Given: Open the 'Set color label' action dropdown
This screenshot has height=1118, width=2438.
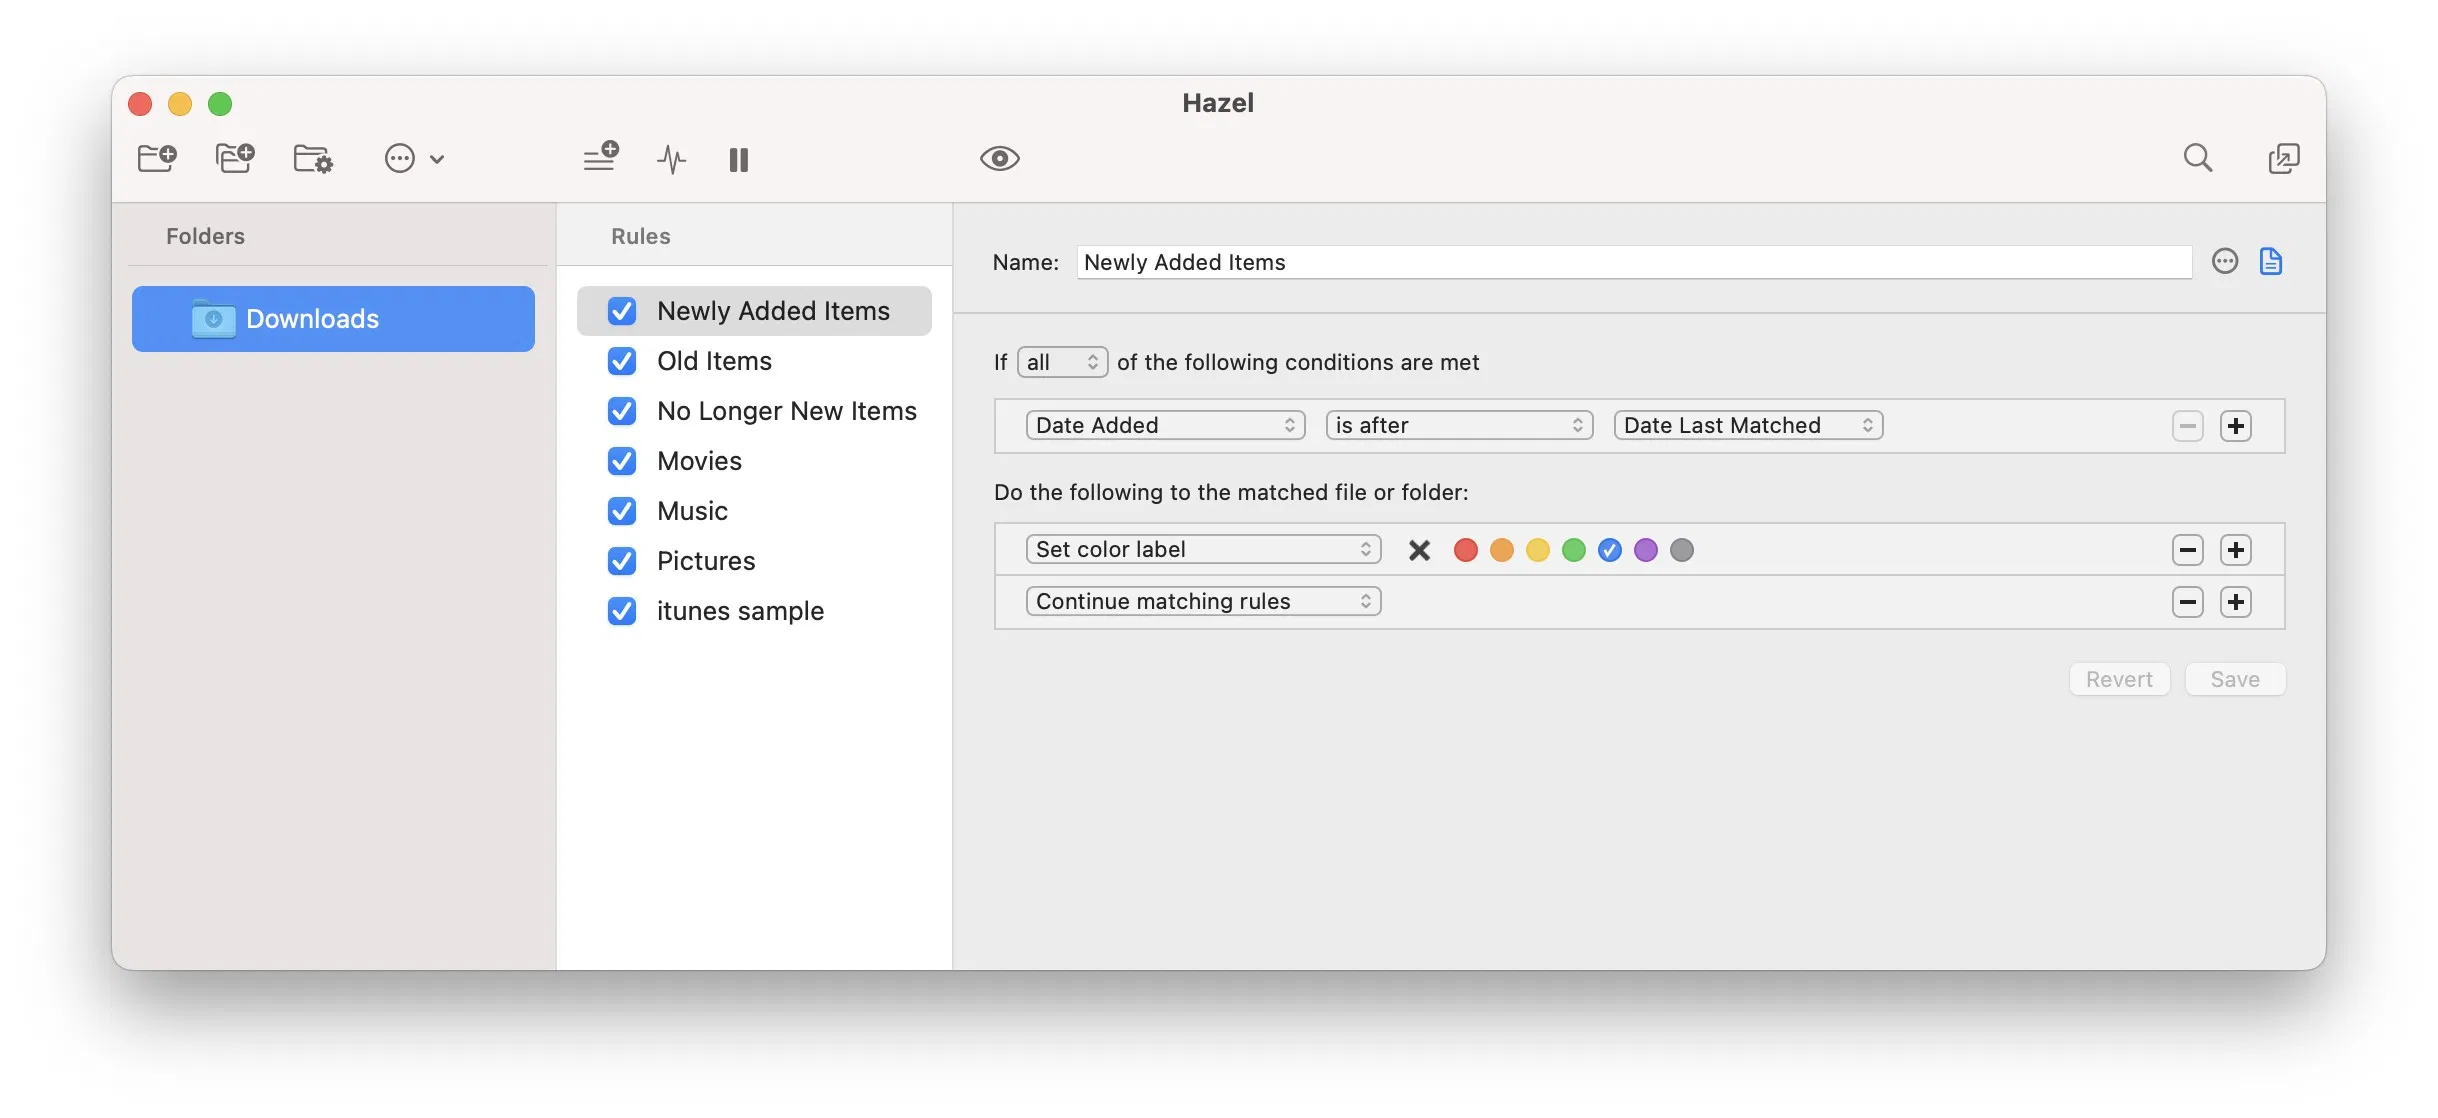Looking at the screenshot, I should [1202, 549].
